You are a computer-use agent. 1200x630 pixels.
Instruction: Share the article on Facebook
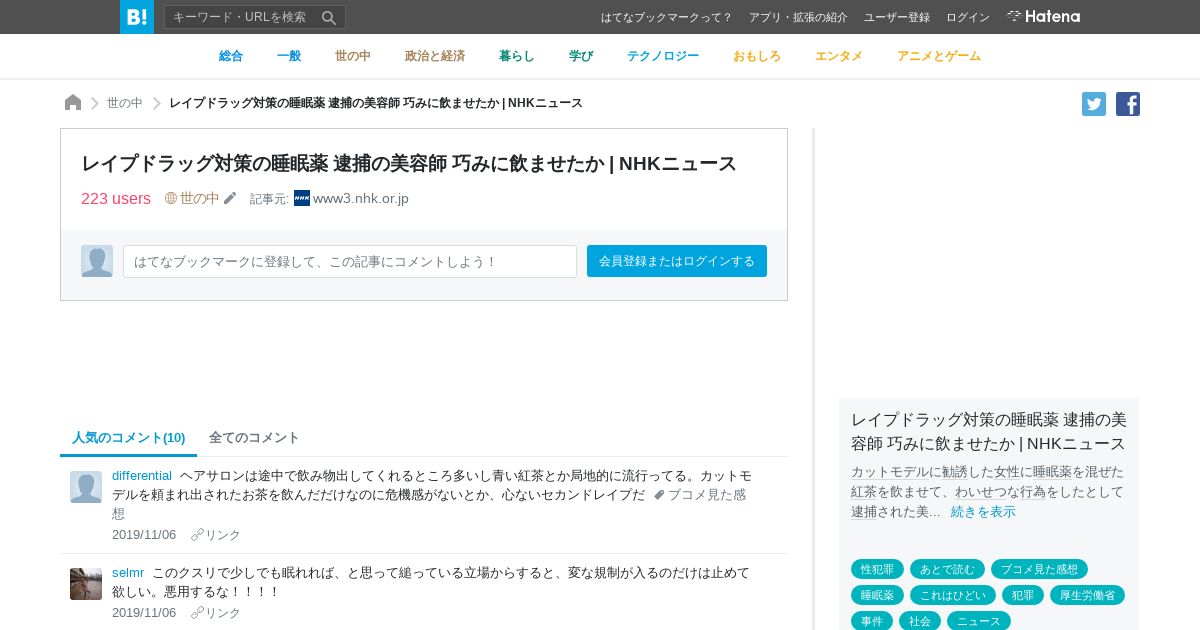pyautogui.click(x=1128, y=104)
